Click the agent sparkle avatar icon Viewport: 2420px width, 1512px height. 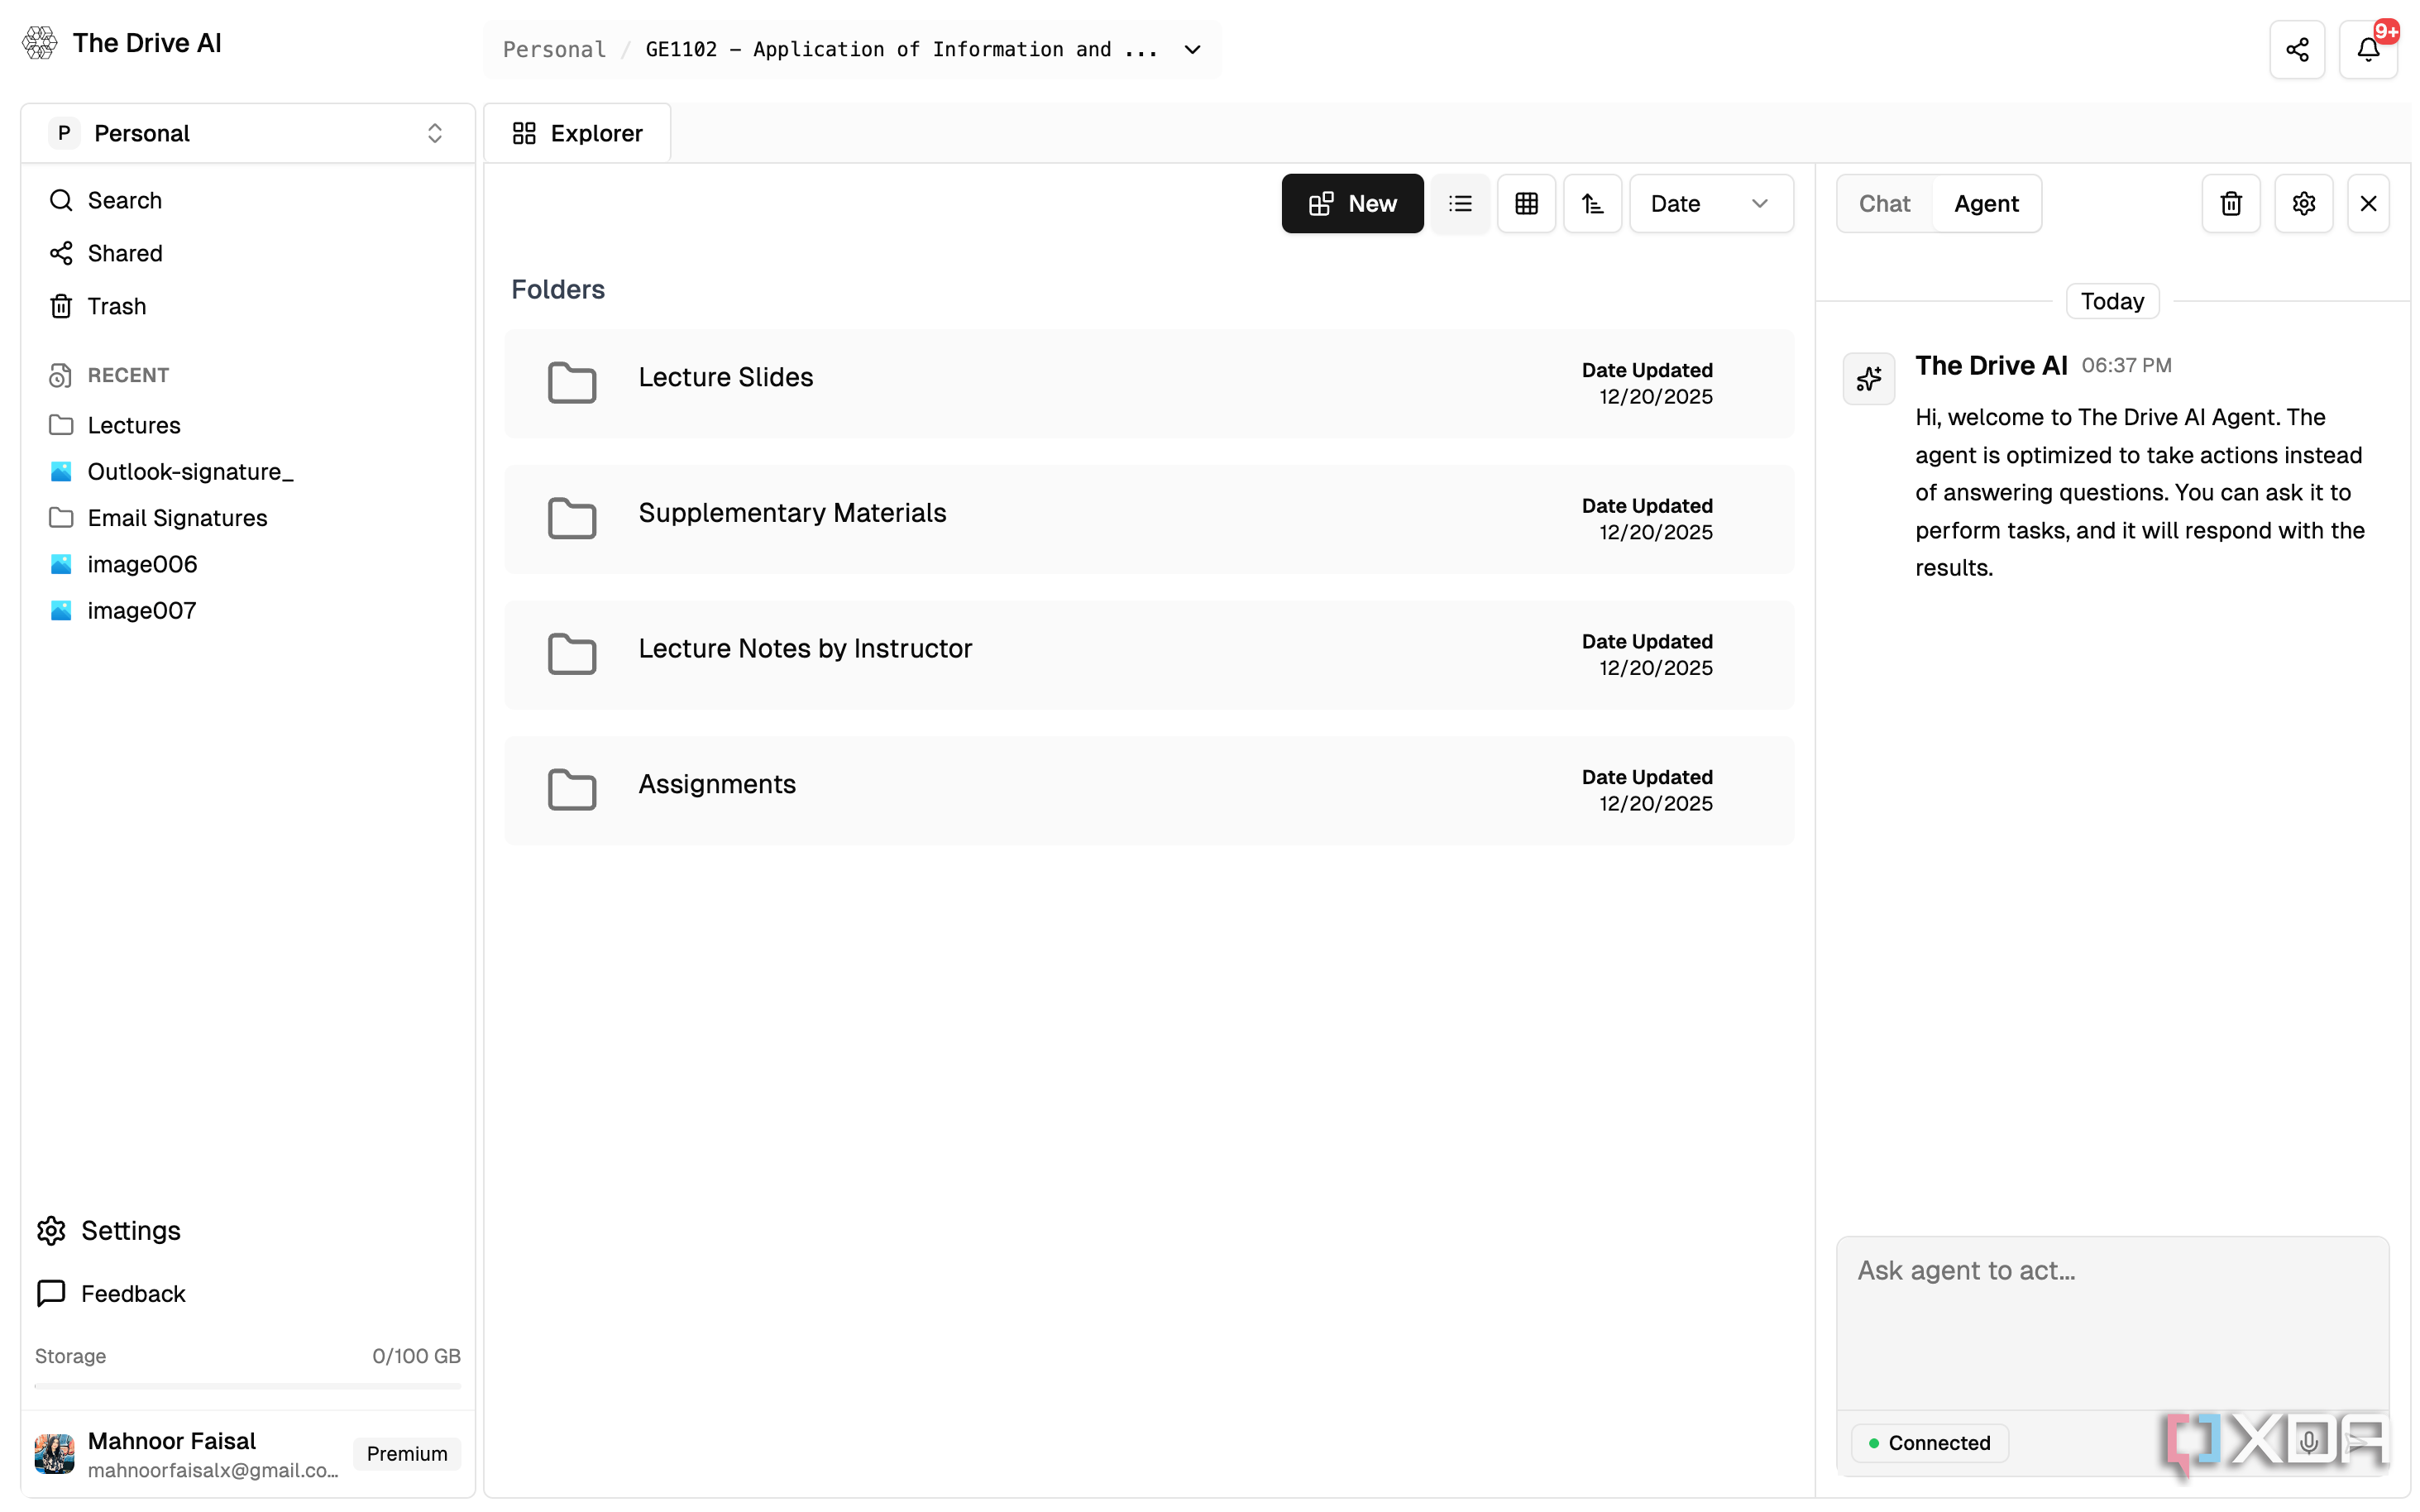1868,378
